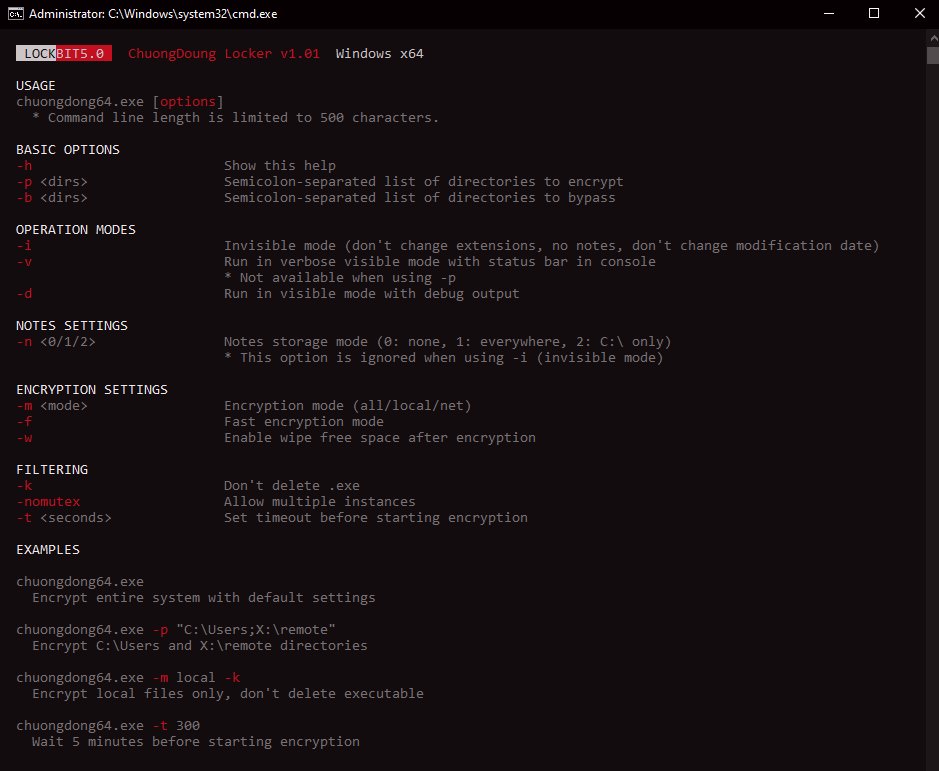Click the -nomutex multiple instances option
The image size is (939, 771).
click(x=47, y=501)
